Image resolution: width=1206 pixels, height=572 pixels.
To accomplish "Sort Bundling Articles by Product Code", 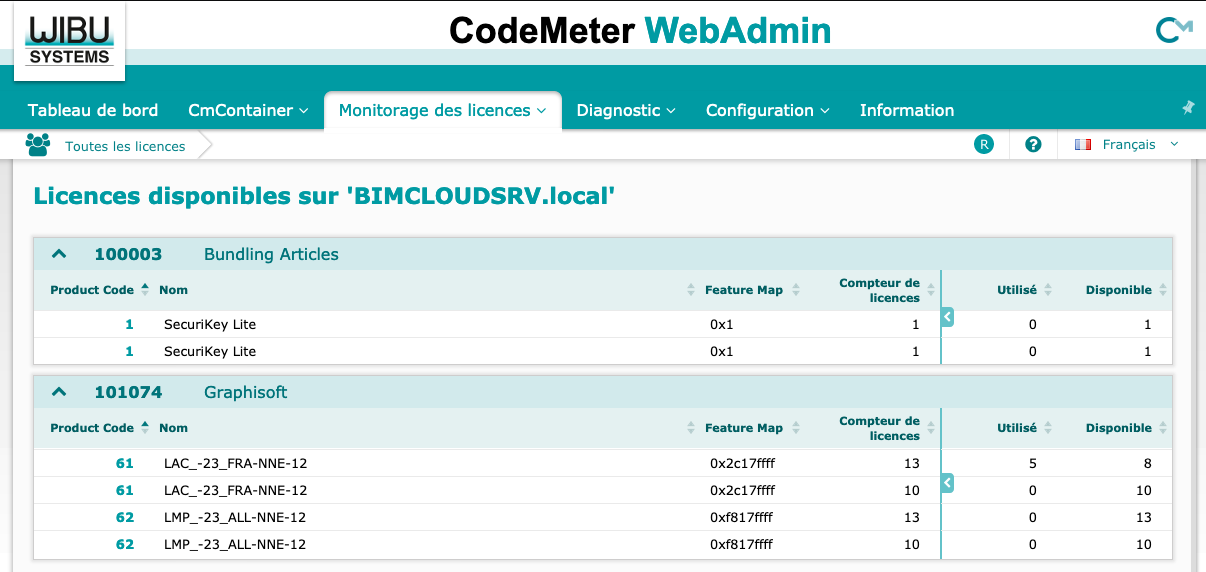I will (100, 290).
